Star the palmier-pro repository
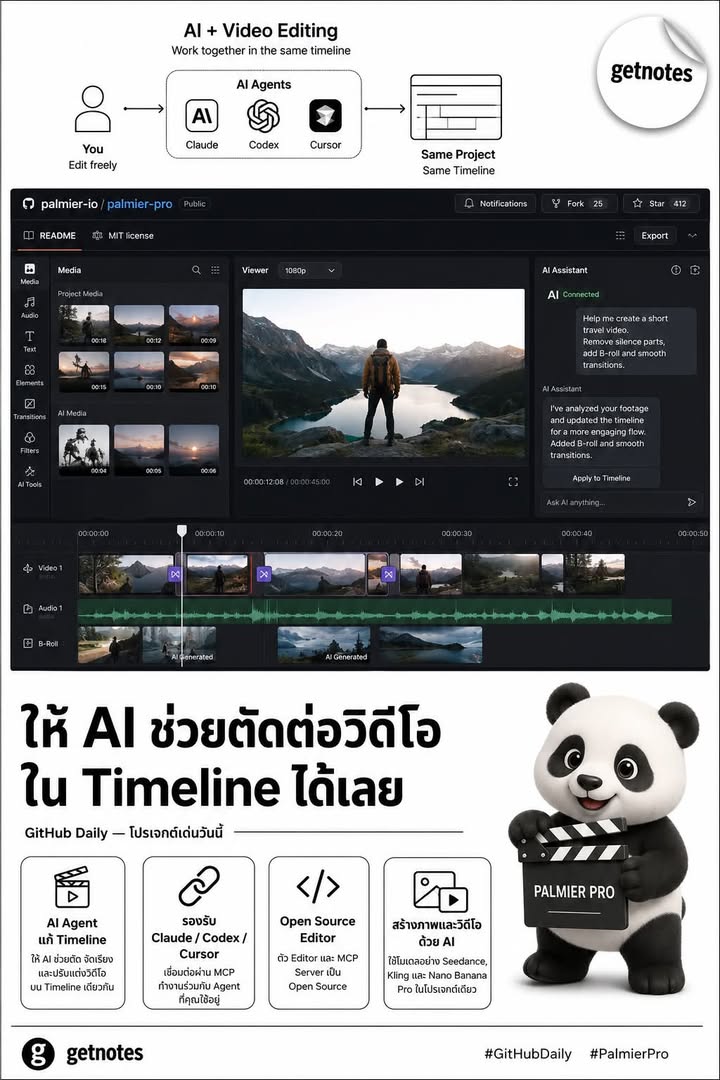The image size is (720, 1080). (661, 203)
